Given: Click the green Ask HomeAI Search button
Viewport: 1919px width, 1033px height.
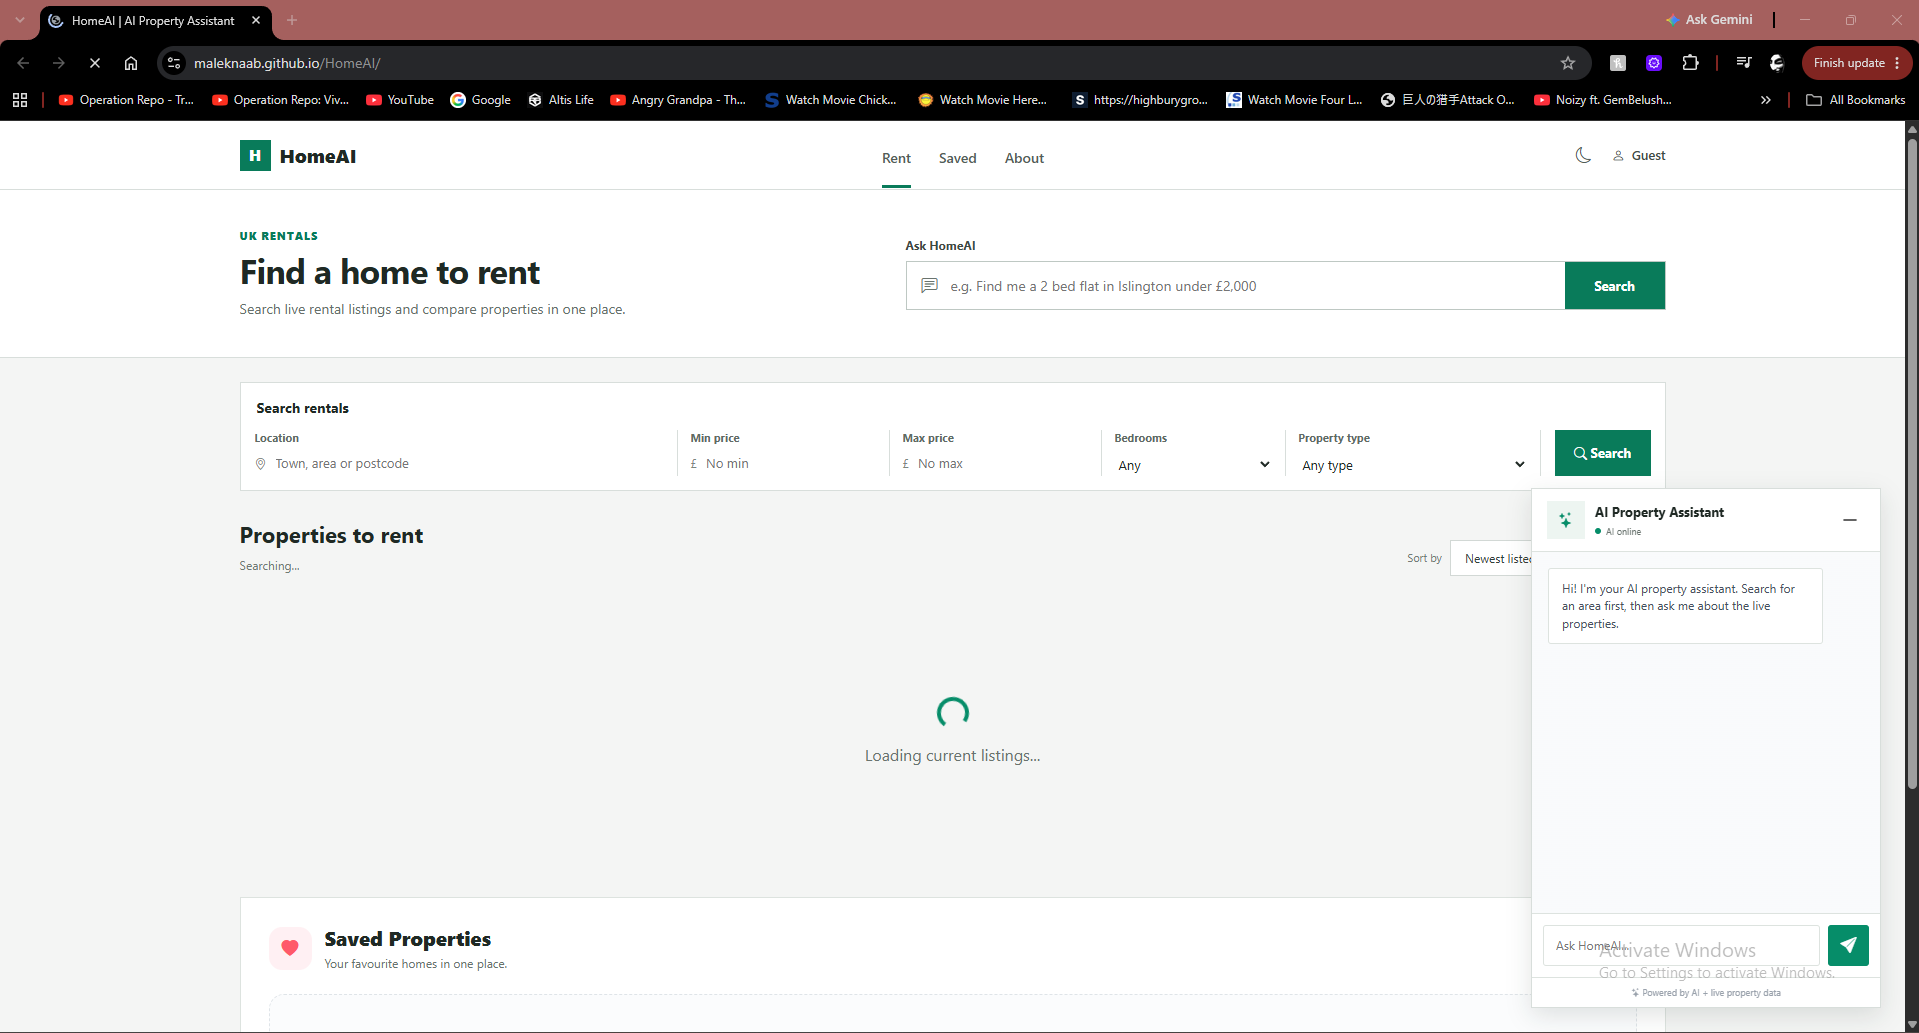Looking at the screenshot, I should point(1614,286).
